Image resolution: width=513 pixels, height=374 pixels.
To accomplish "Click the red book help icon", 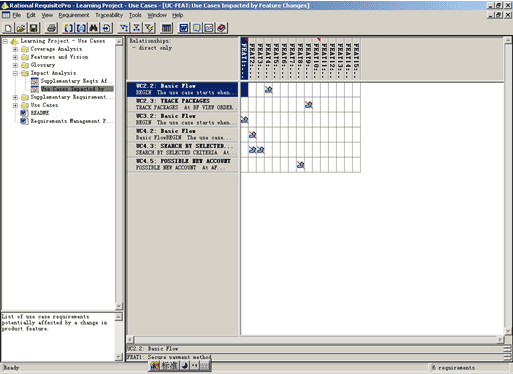I will point(222,28).
